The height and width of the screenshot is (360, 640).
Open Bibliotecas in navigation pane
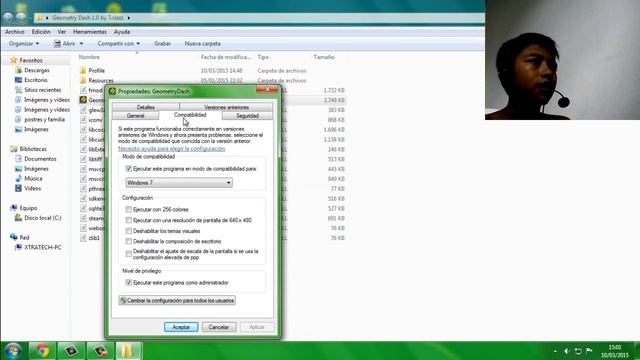pos(33,149)
